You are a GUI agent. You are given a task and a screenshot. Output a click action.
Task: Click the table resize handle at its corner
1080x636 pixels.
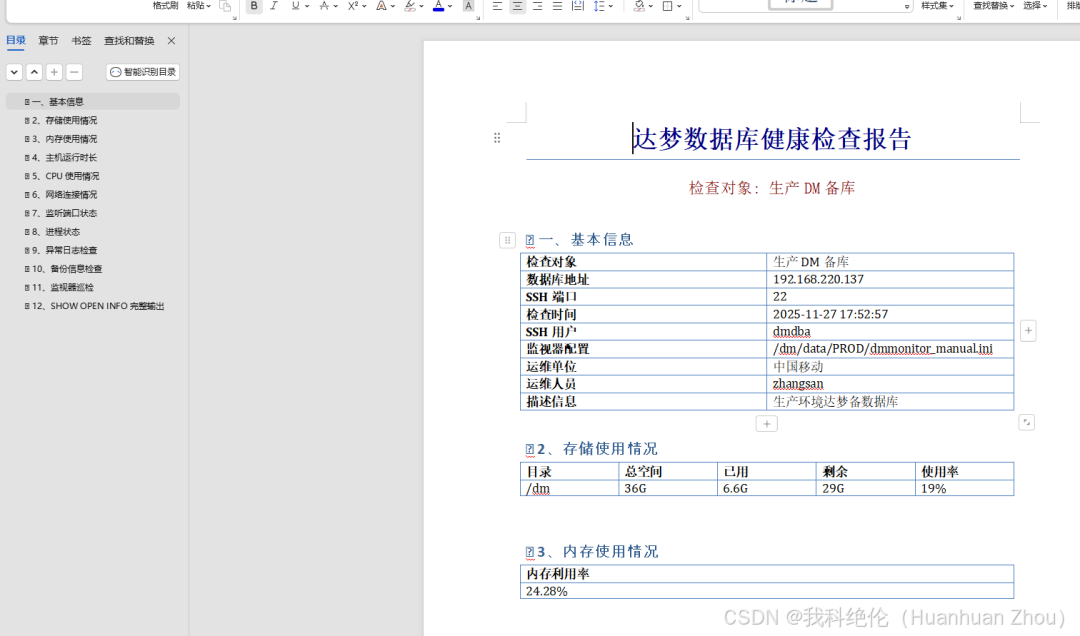pos(1026,422)
